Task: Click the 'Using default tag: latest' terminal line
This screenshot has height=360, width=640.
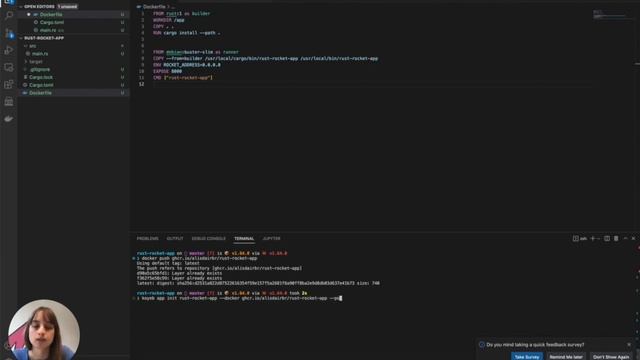Action: point(168,263)
